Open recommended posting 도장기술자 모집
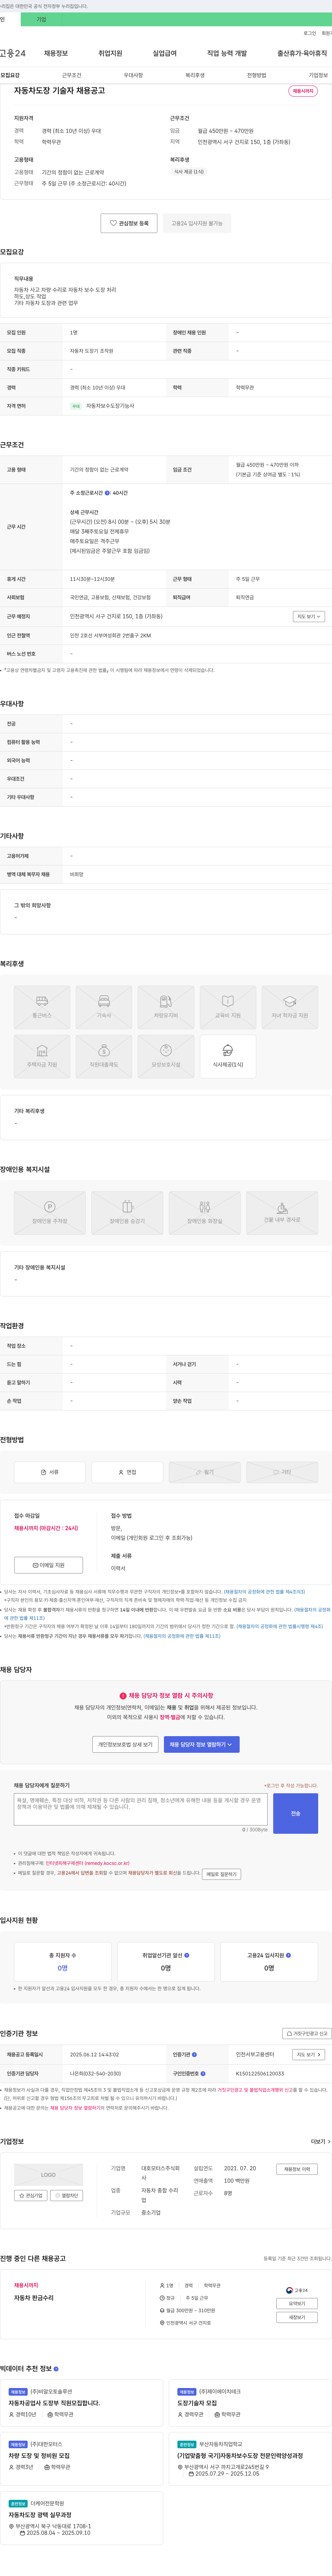Viewport: 332px width, 2576px height. pos(197,2403)
